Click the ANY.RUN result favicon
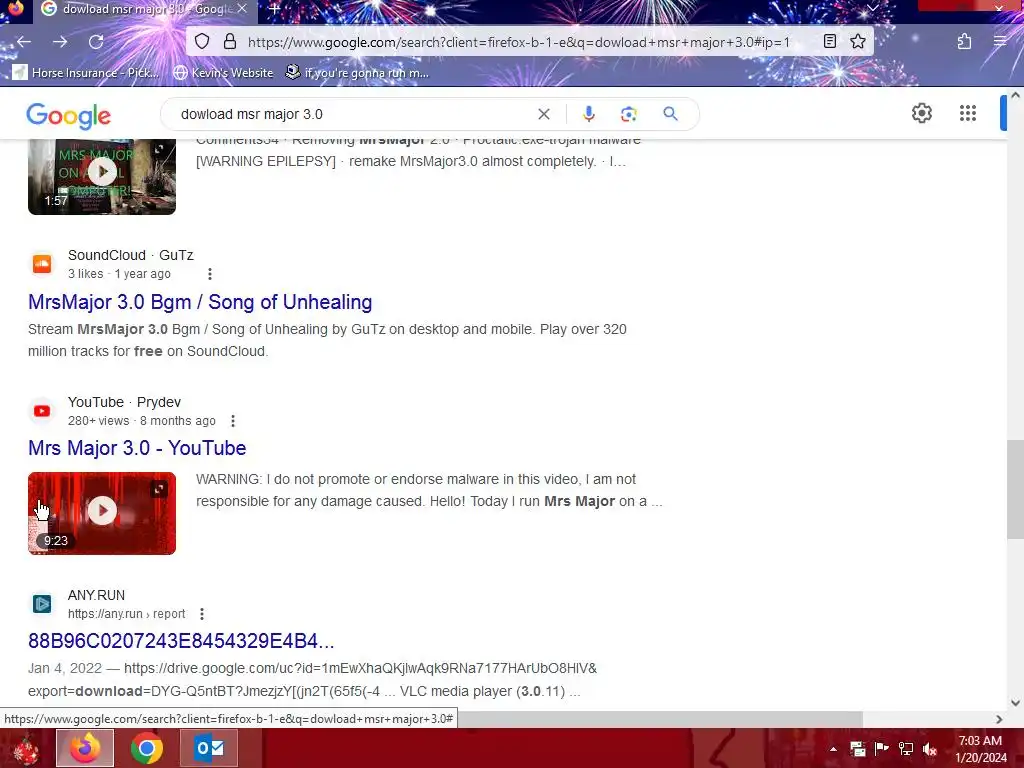 pyautogui.click(x=42, y=604)
